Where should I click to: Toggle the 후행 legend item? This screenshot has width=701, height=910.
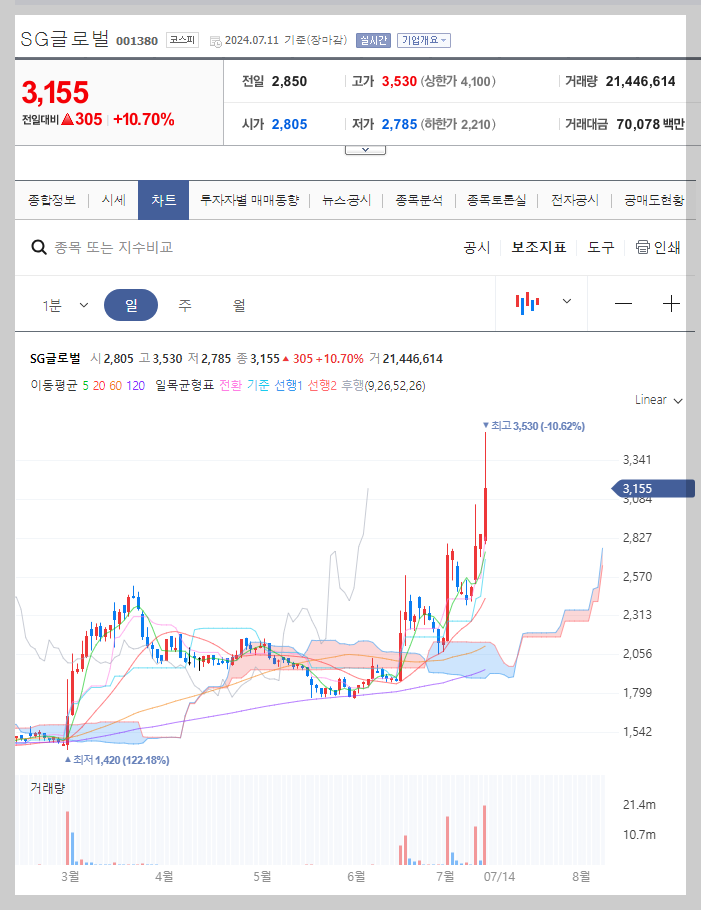(x=352, y=386)
